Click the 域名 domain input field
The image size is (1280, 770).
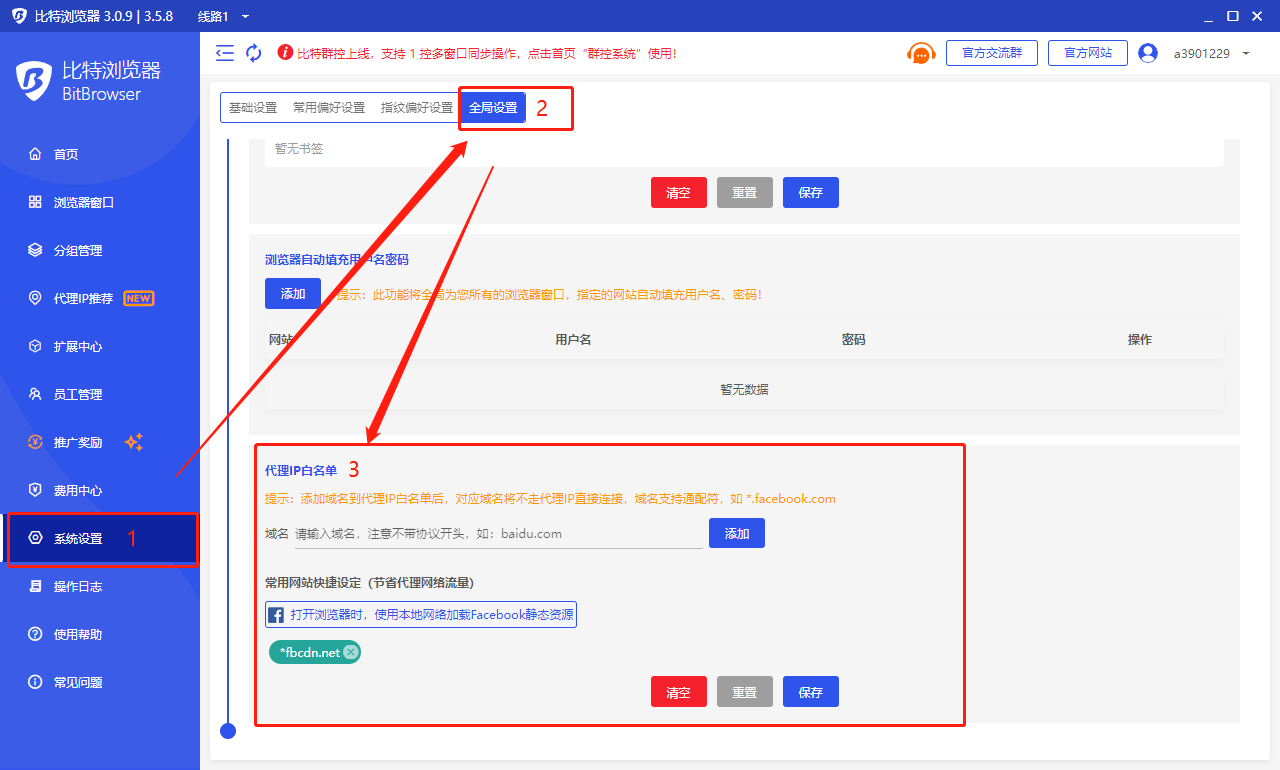click(498, 534)
